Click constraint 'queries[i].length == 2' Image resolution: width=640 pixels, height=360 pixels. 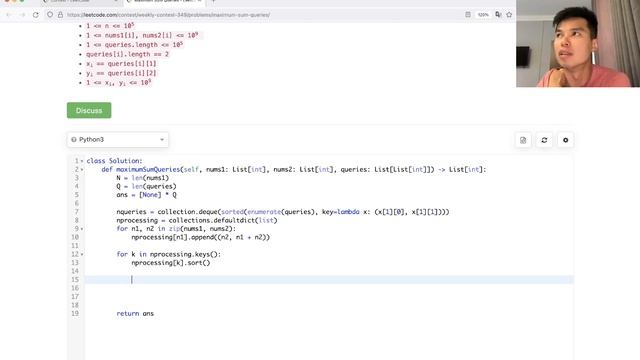tap(127, 54)
